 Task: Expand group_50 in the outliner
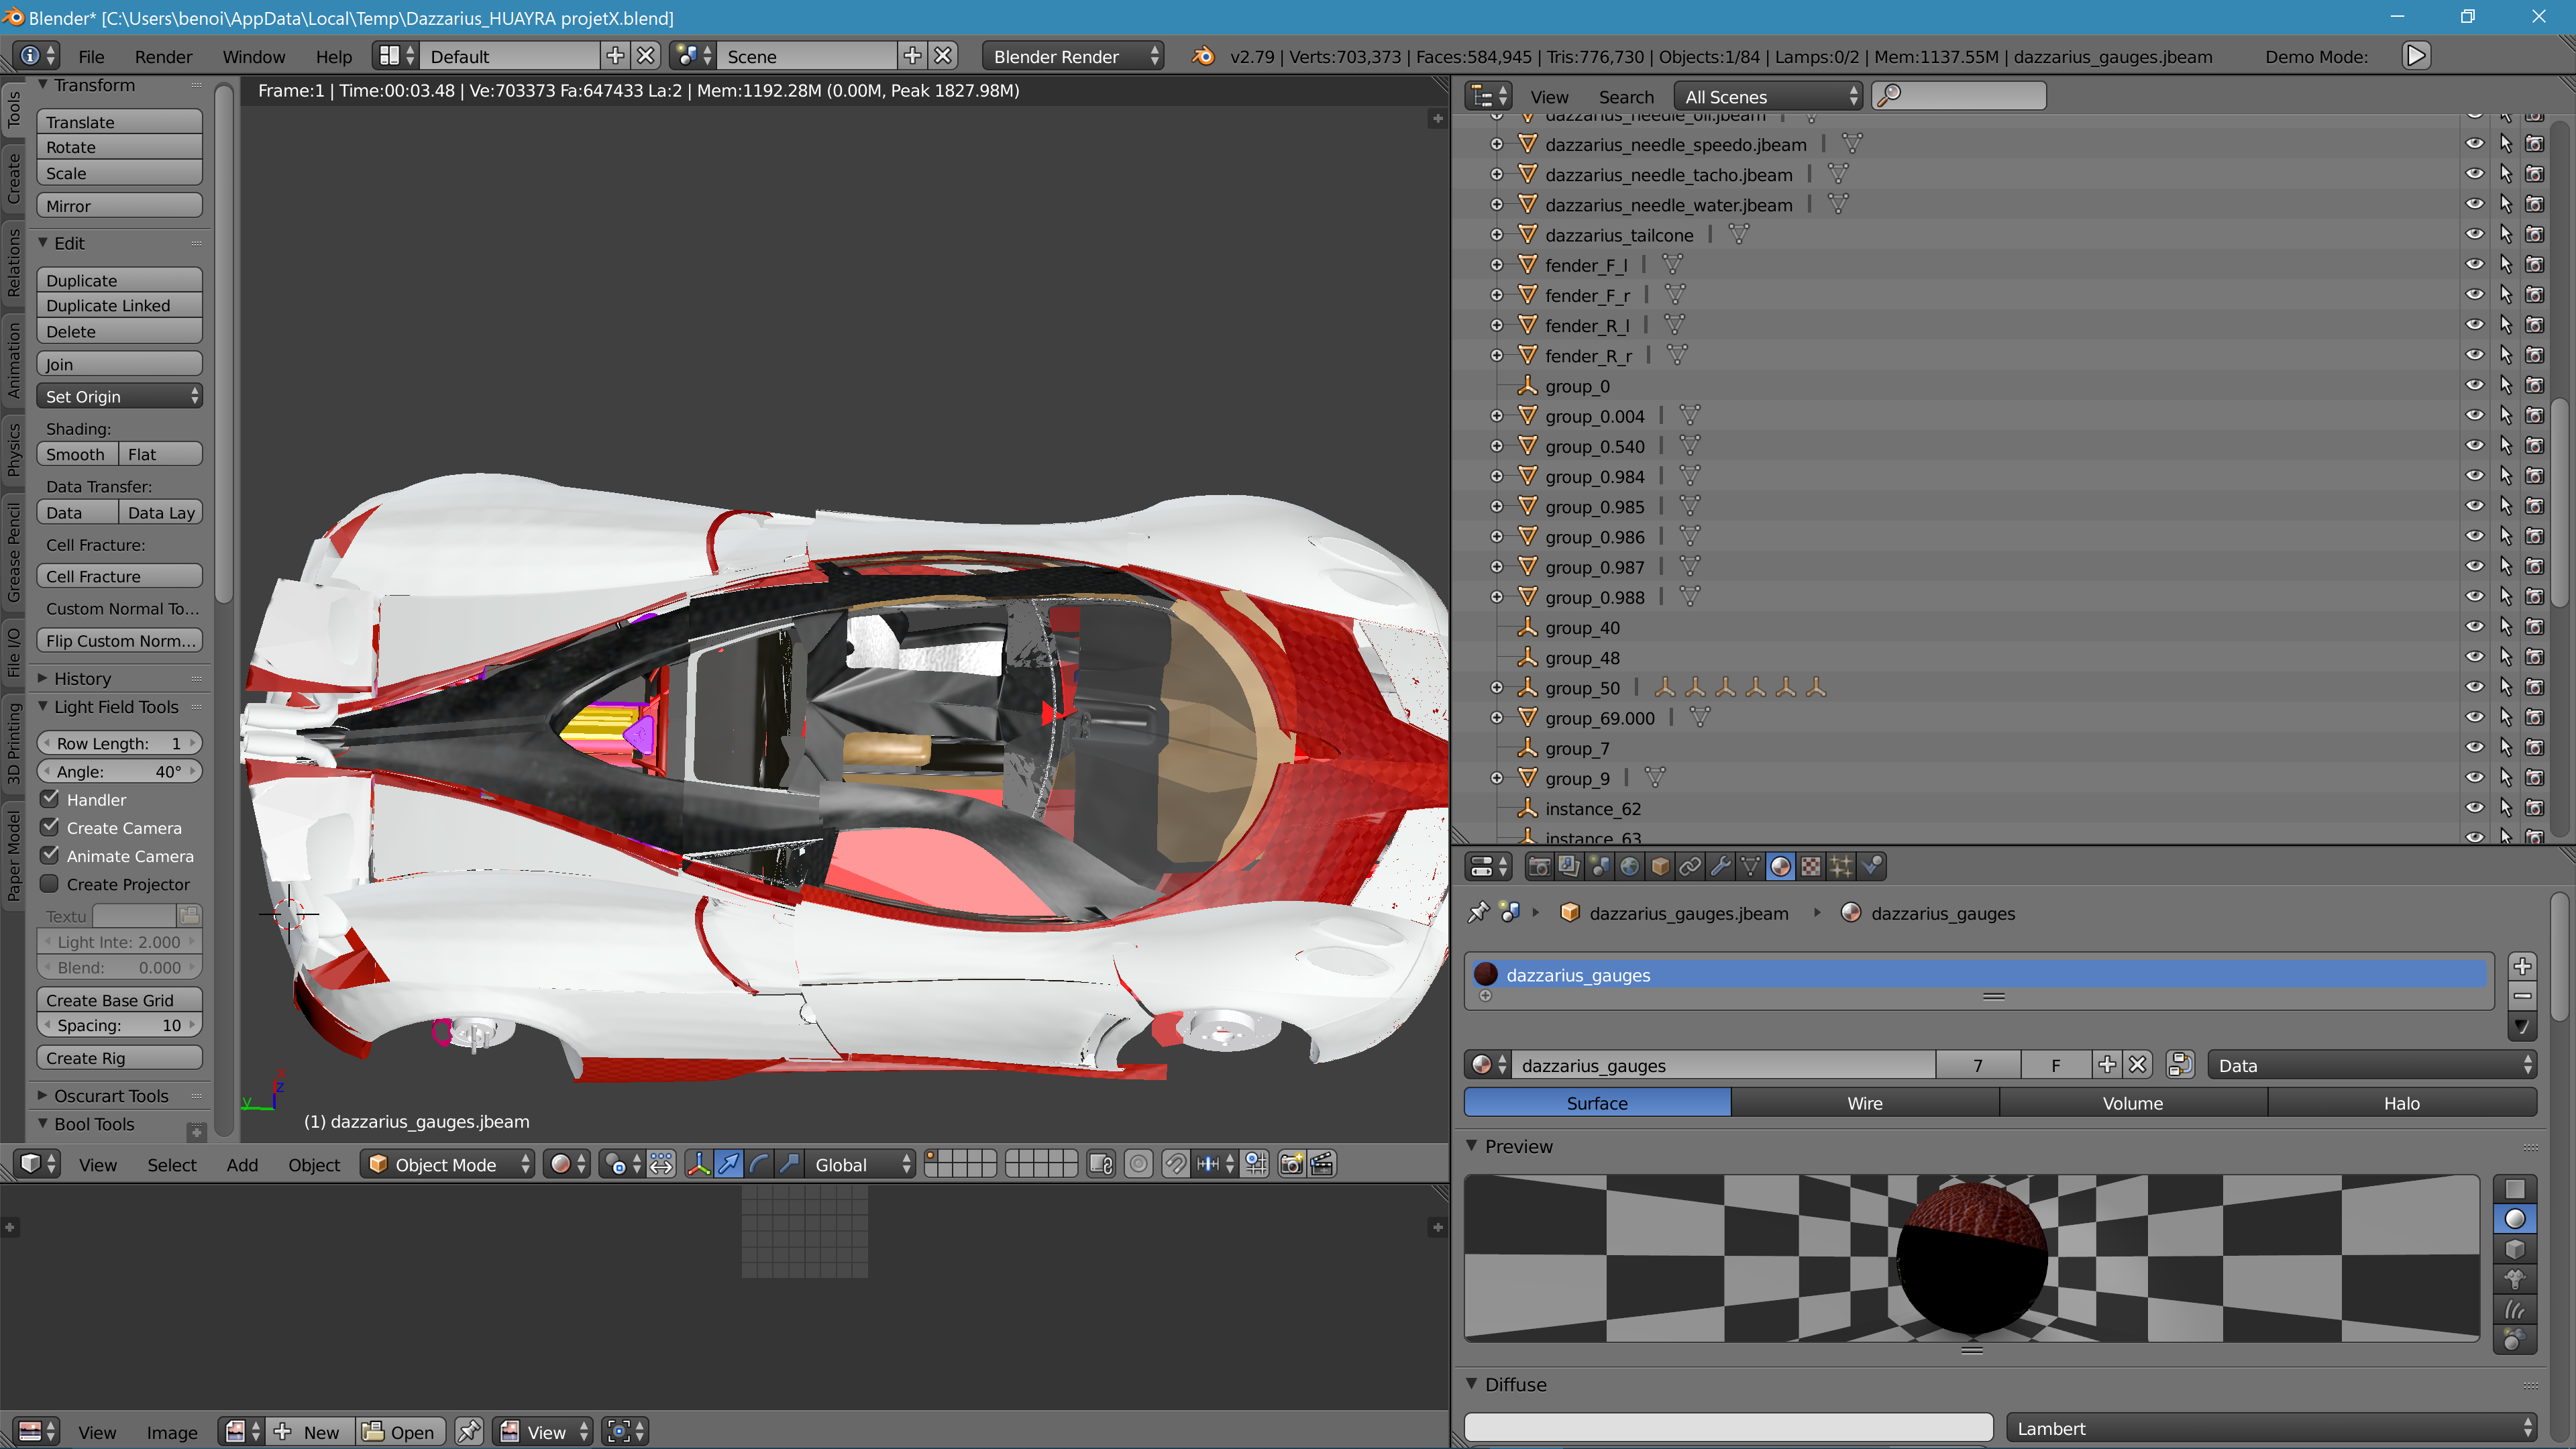pyautogui.click(x=1497, y=688)
